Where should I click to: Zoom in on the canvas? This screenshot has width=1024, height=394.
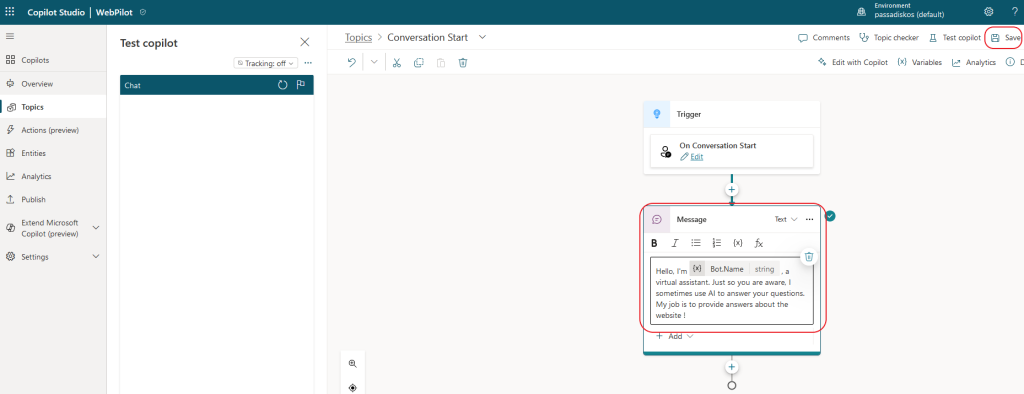point(353,364)
